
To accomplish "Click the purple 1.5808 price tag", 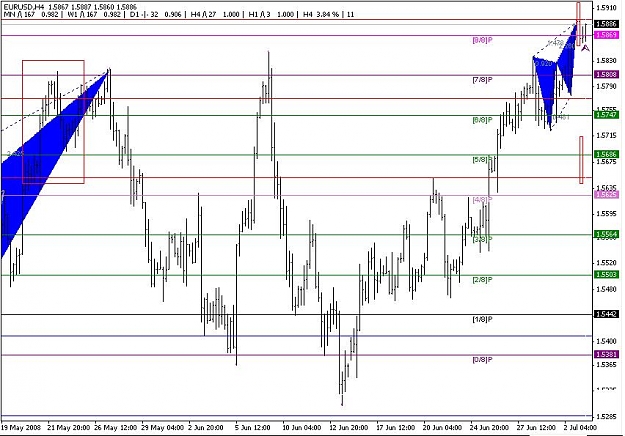I will coord(607,75).
